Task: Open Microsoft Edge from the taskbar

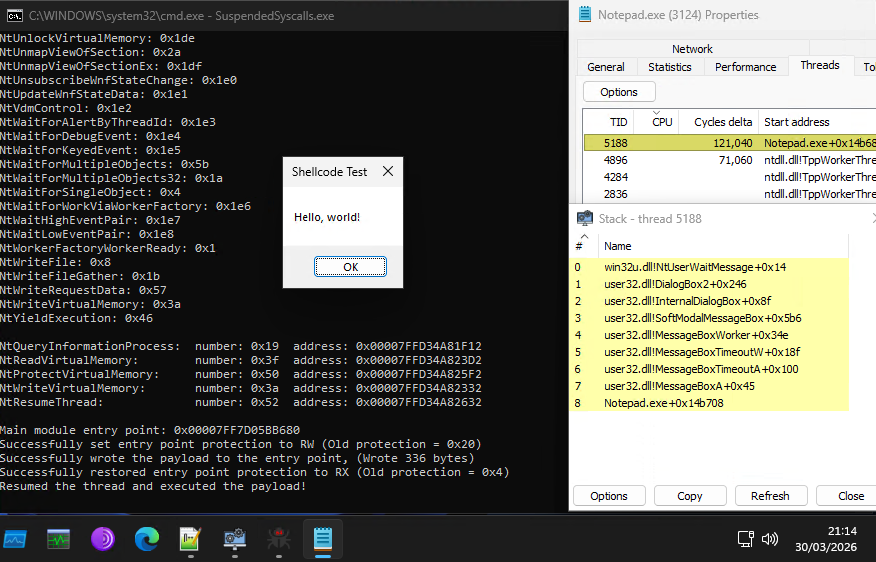Action: (147, 539)
